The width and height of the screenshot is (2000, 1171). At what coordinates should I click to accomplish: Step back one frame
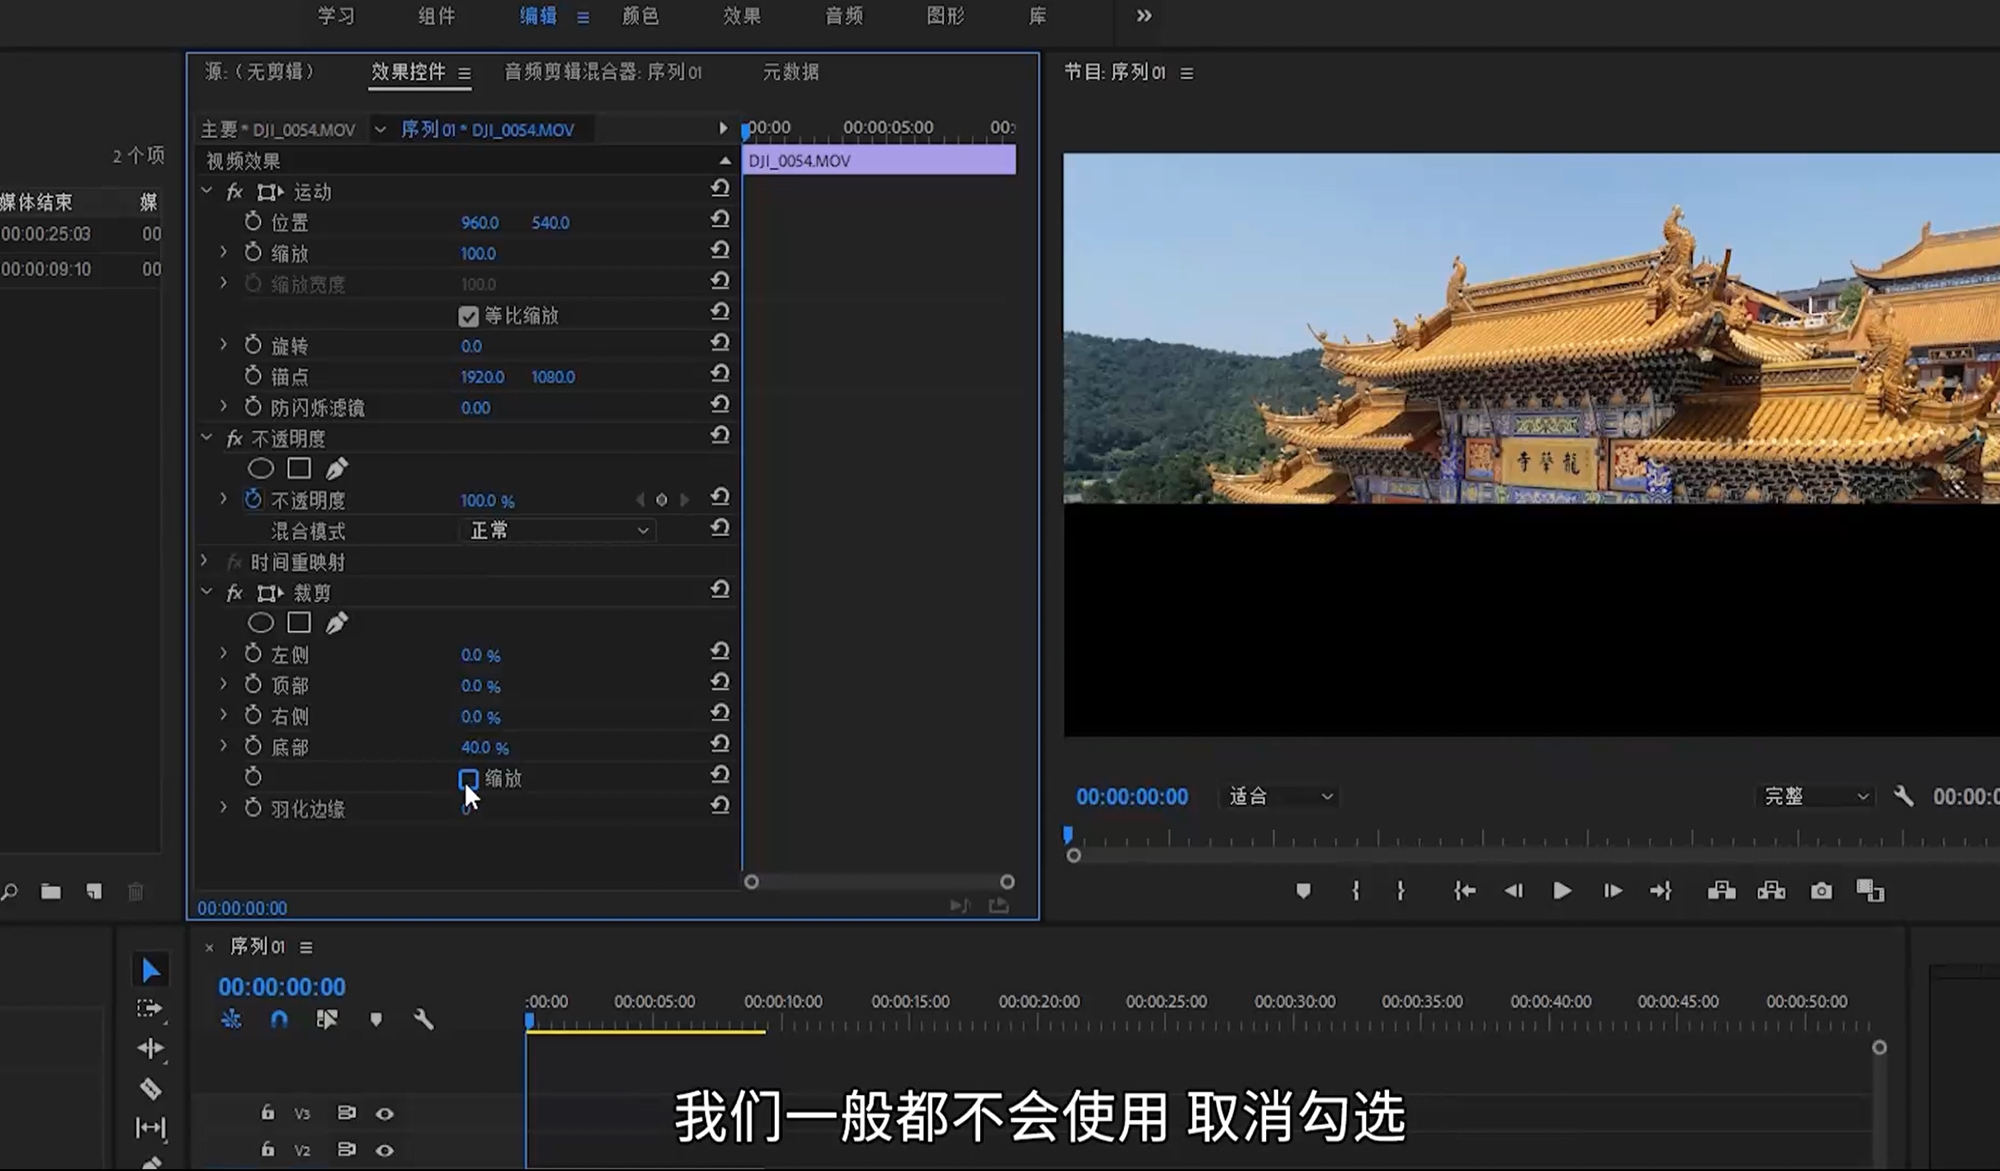1513,891
